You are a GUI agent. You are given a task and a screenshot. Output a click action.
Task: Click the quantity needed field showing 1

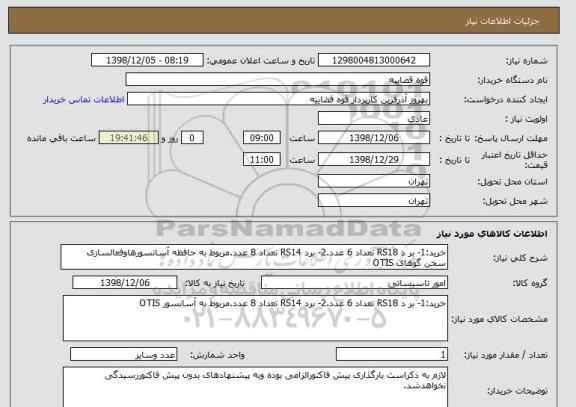click(392, 354)
